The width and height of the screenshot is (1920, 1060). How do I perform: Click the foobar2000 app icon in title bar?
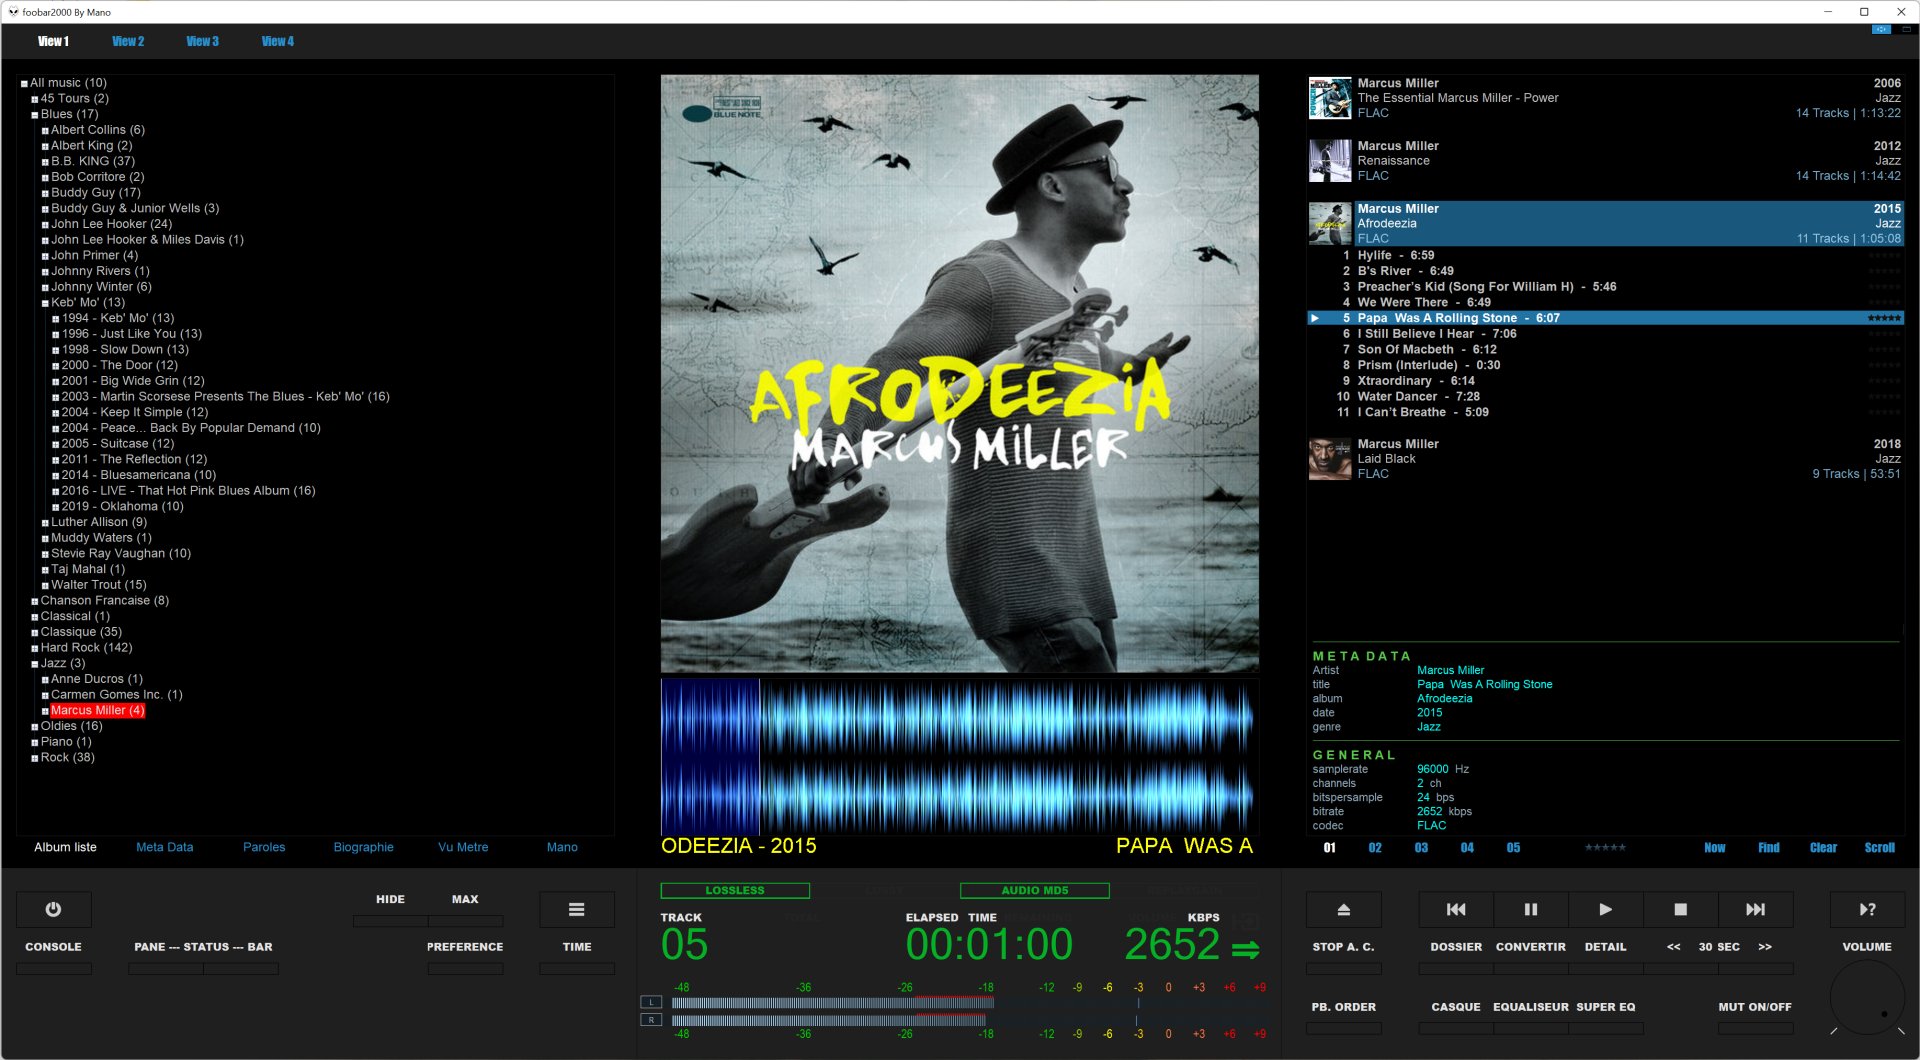pos(13,12)
